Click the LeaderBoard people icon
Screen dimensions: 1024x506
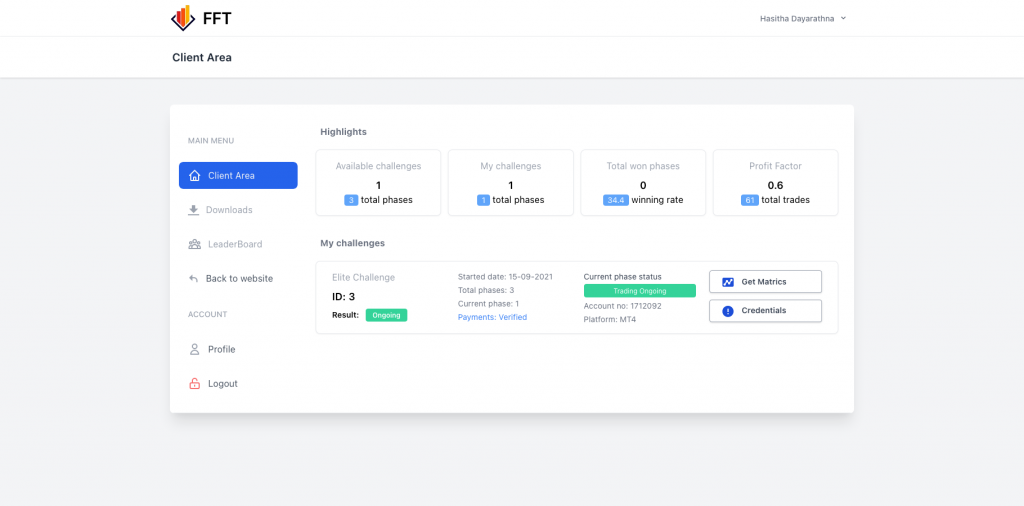click(194, 244)
